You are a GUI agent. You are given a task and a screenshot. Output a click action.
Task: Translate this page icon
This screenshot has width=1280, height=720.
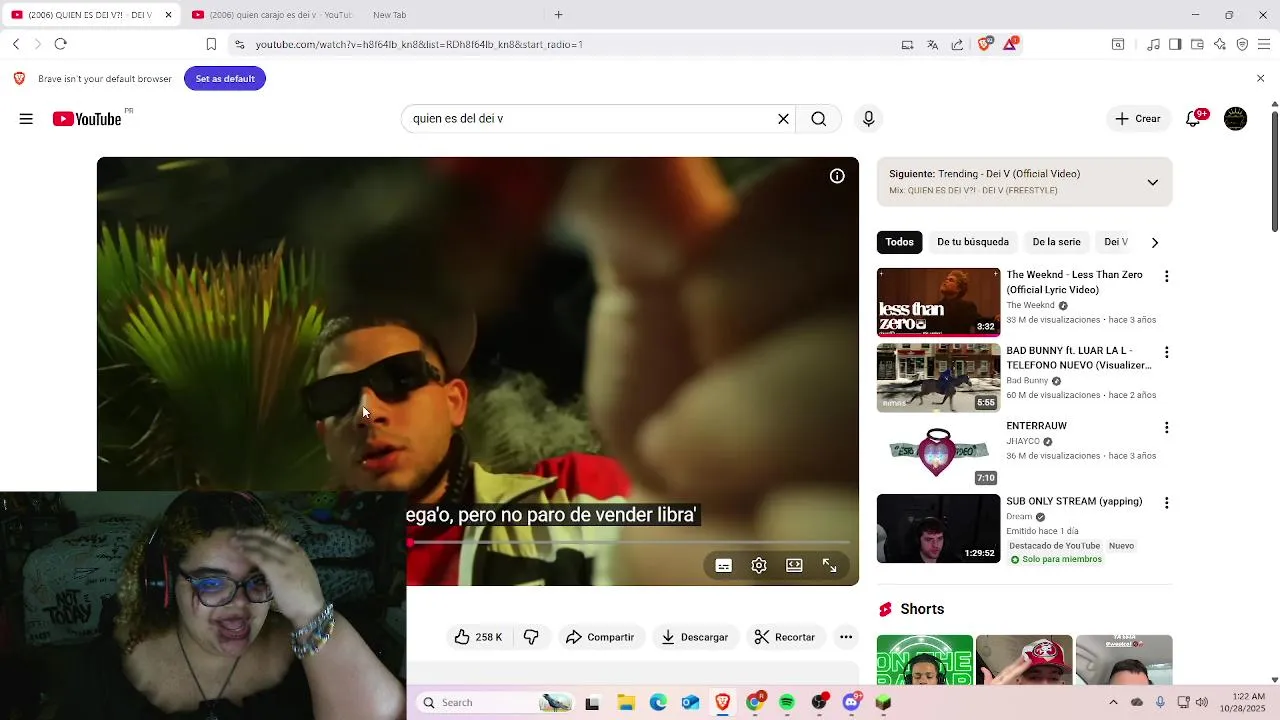click(933, 44)
